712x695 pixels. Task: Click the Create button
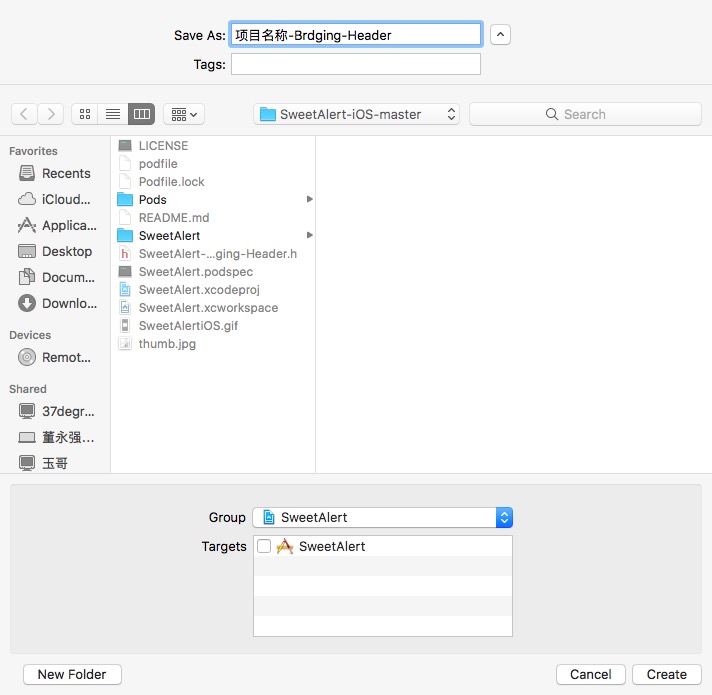pos(667,674)
